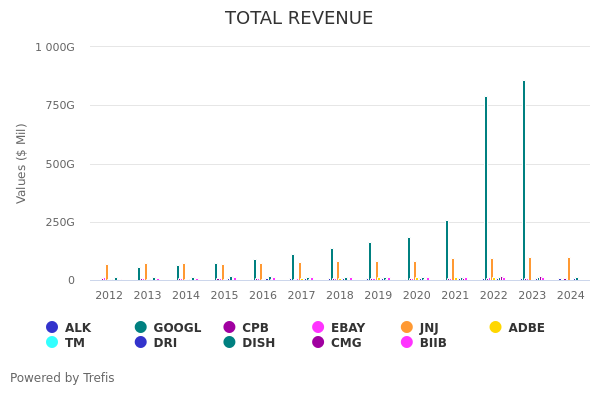Click the 2018 x-axis year label
The image size is (600, 400).
tap(339, 295)
